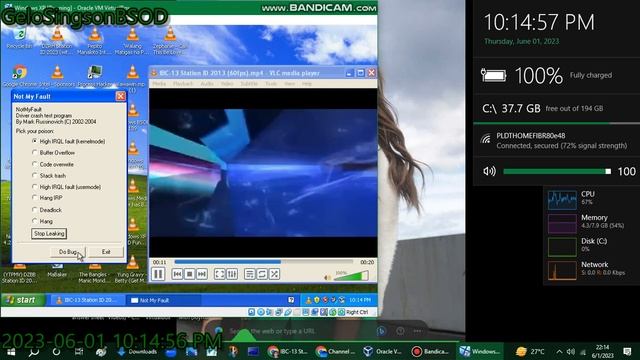Open the VLC Video menu
This screenshot has height=360, width=640.
pyautogui.click(x=227, y=84)
